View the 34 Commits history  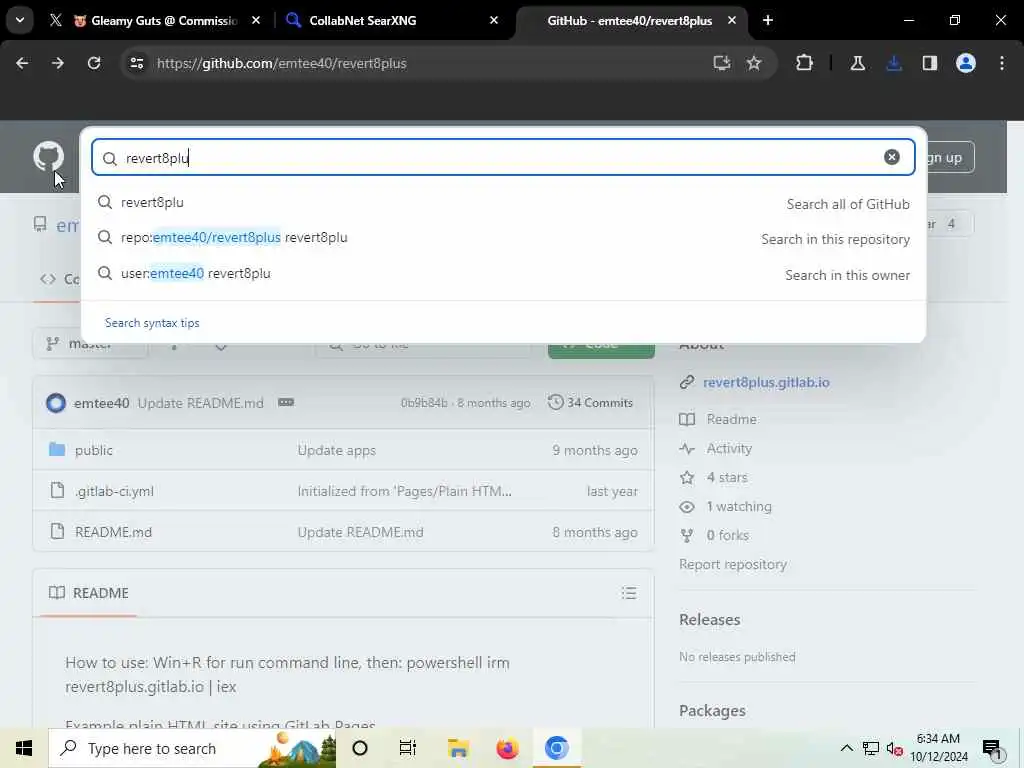[x=590, y=402]
